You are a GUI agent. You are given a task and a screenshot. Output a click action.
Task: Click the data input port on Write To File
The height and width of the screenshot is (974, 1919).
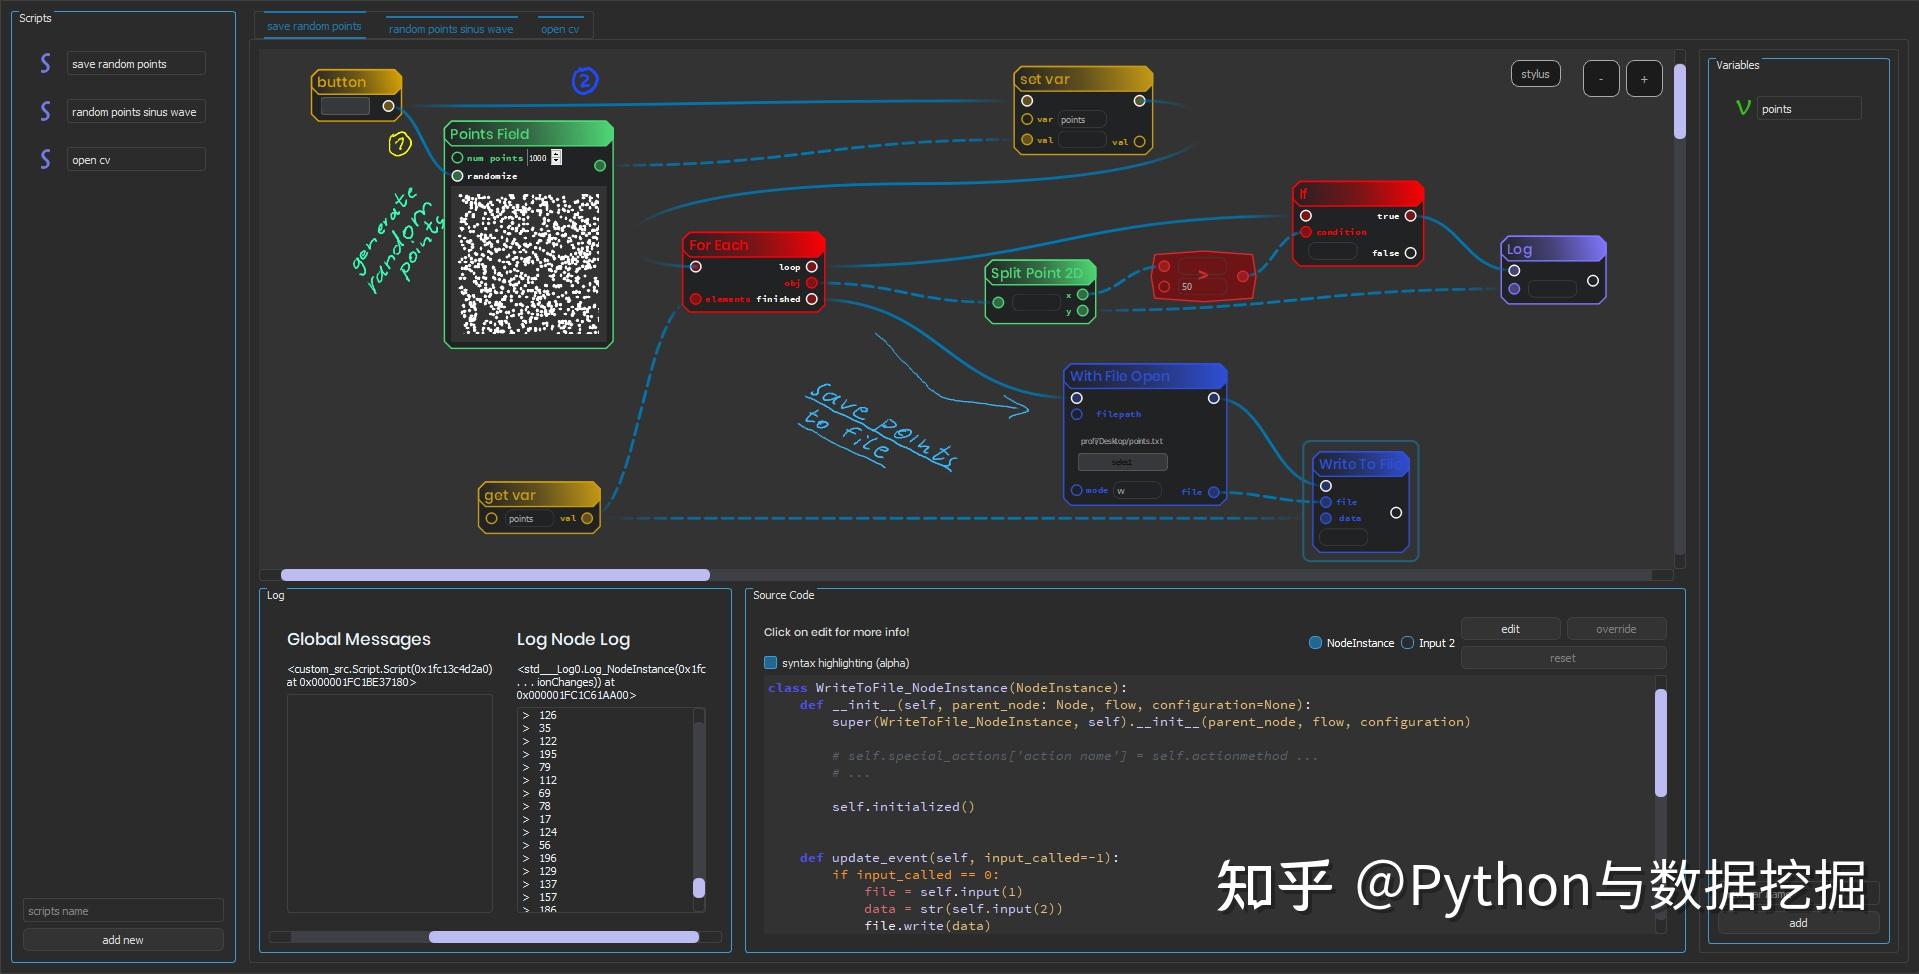click(x=1325, y=518)
